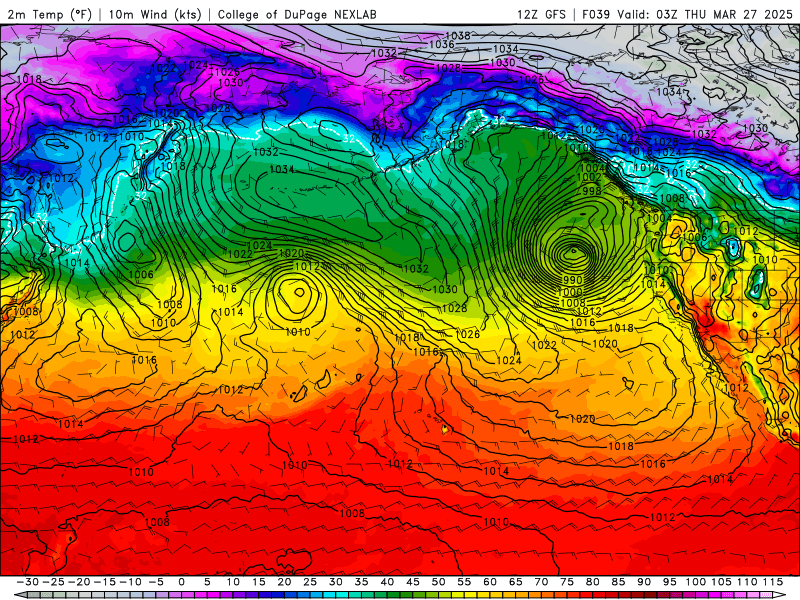
Task: Click the 55 value on temperature scale
Action: pyautogui.click(x=464, y=582)
